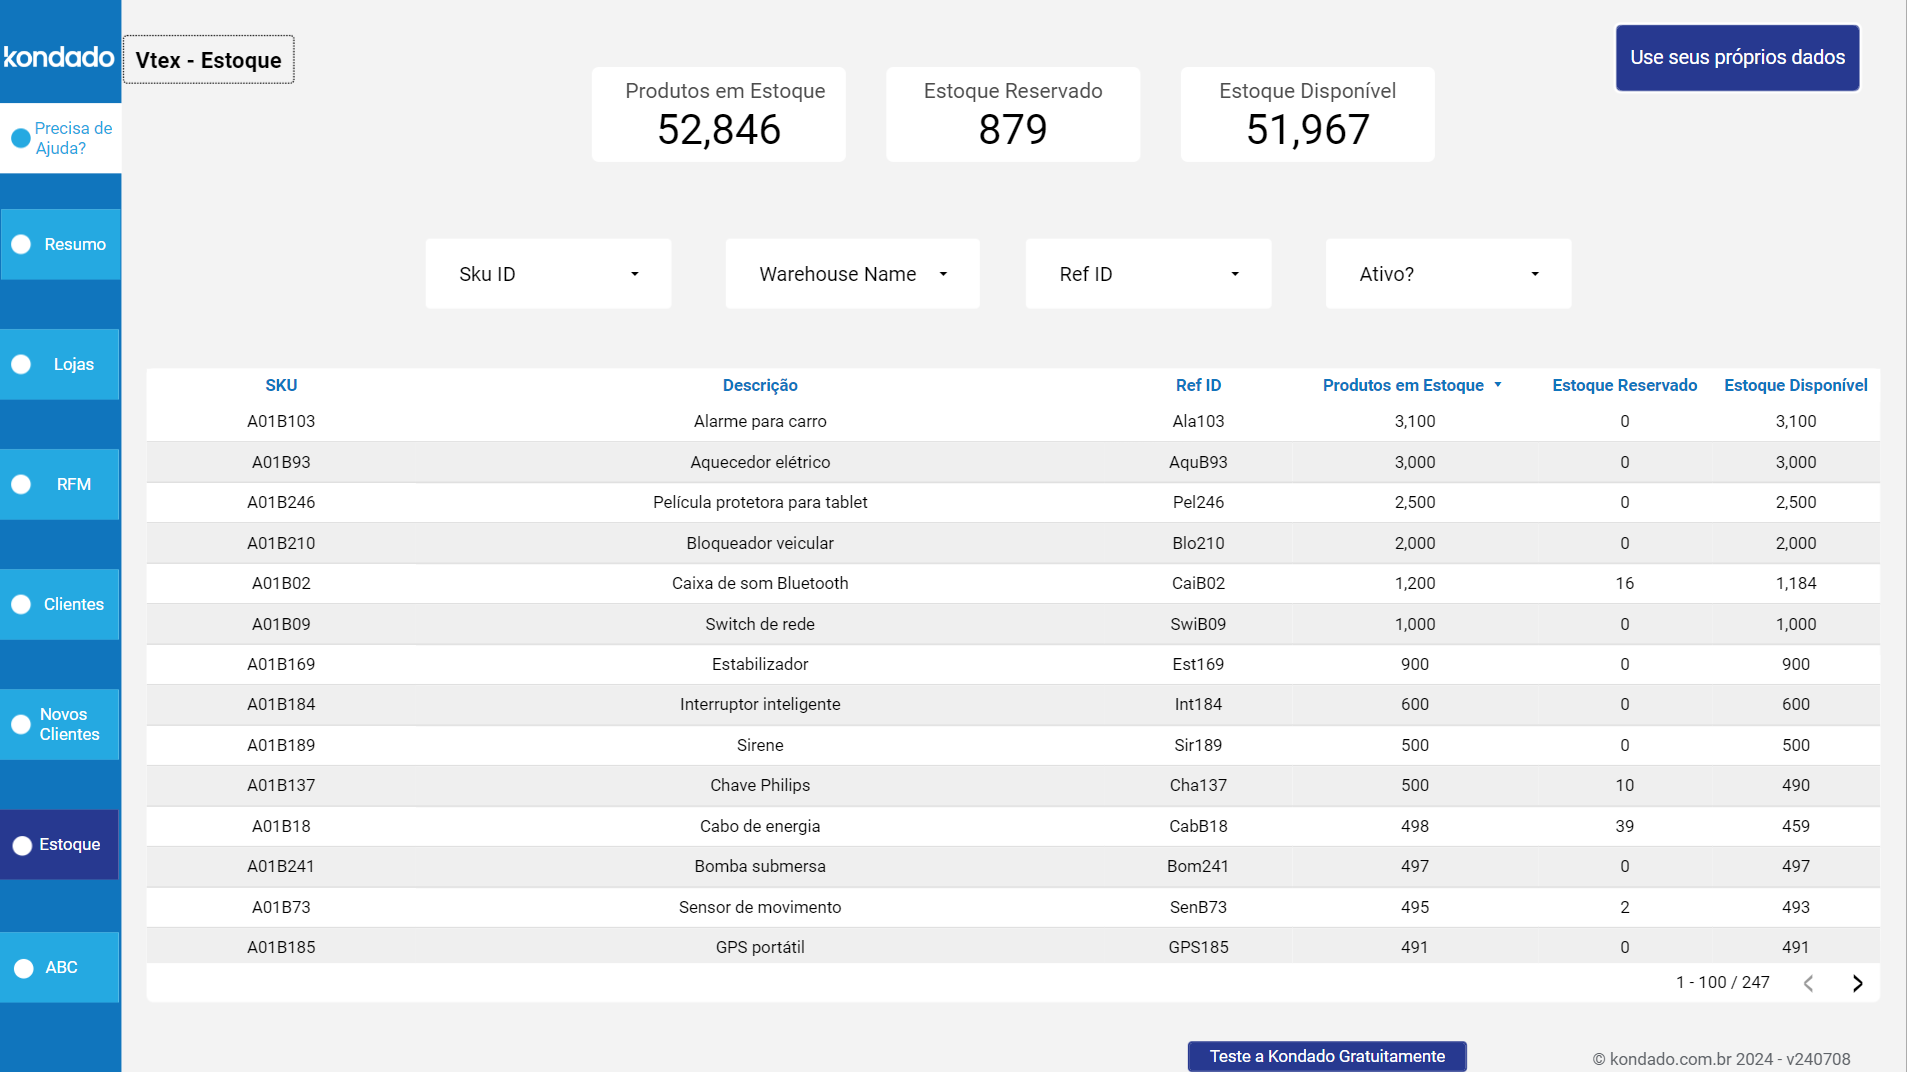Click the kondado logo
1907x1072 pixels.
click(x=60, y=56)
